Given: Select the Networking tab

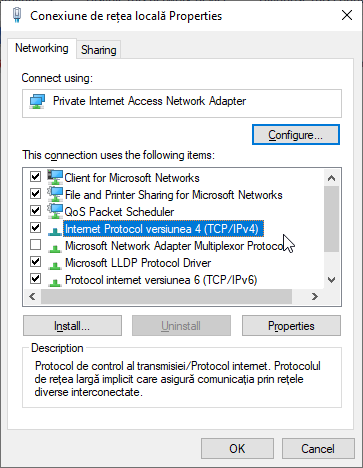Looking at the screenshot, I should tap(42, 48).
